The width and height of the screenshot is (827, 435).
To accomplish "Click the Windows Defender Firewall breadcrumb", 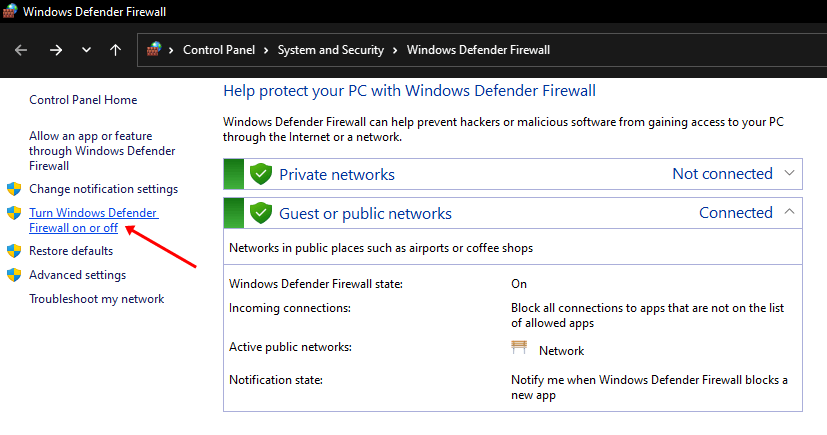I will pyautogui.click(x=478, y=50).
